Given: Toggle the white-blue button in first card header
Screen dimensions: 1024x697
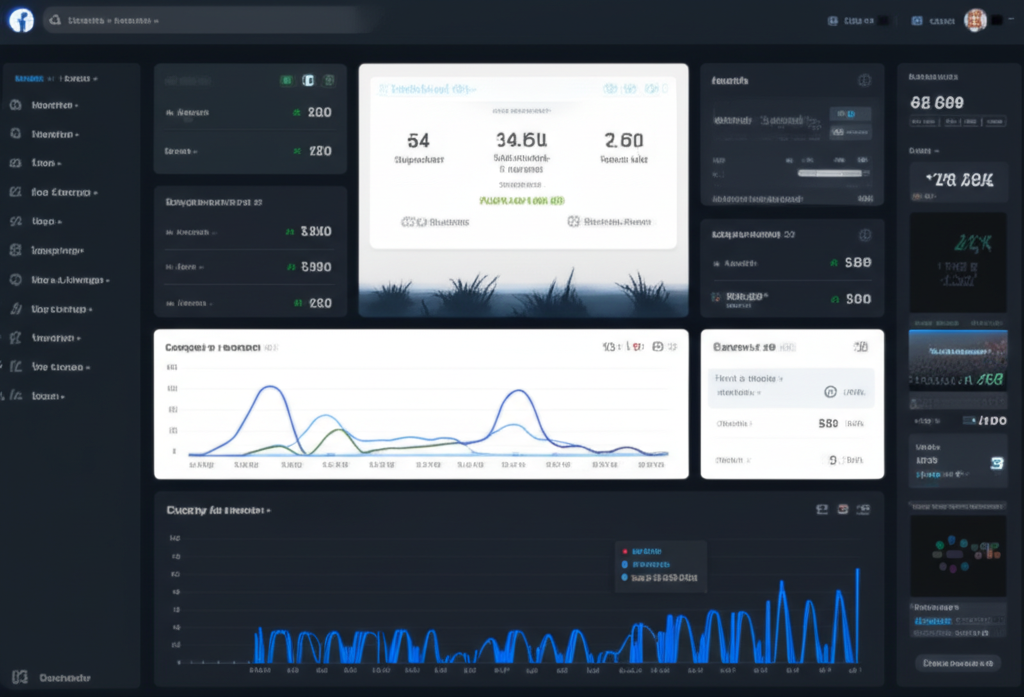Looking at the screenshot, I should [308, 80].
